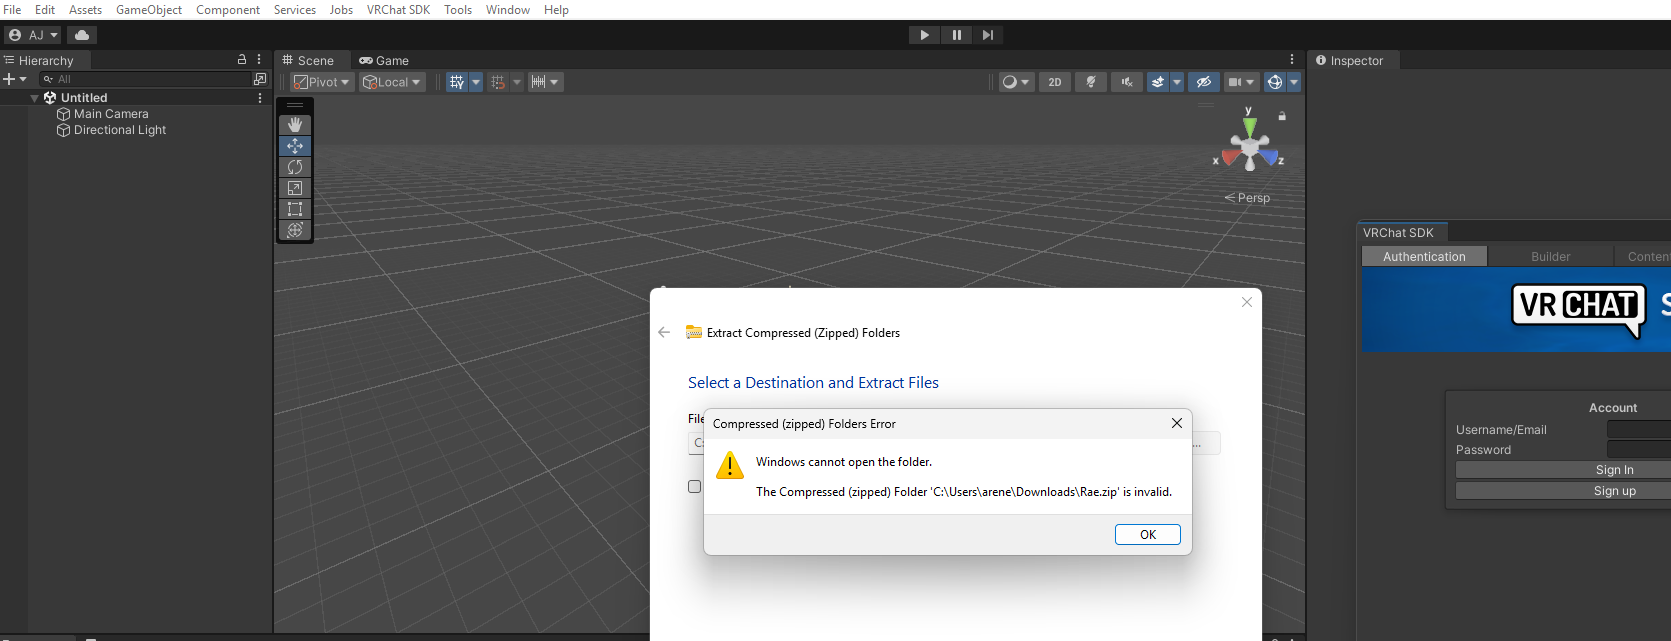Click the Hierarchy search-by-type icon
Image resolution: width=1671 pixels, height=641 pixels.
48,79
